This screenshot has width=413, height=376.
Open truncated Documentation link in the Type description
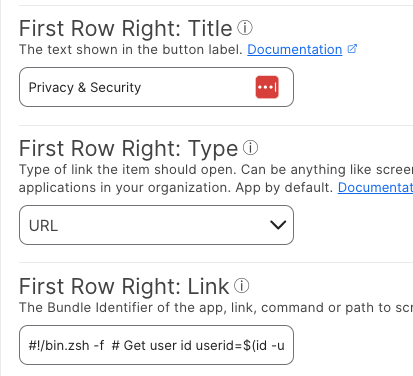coord(375,187)
